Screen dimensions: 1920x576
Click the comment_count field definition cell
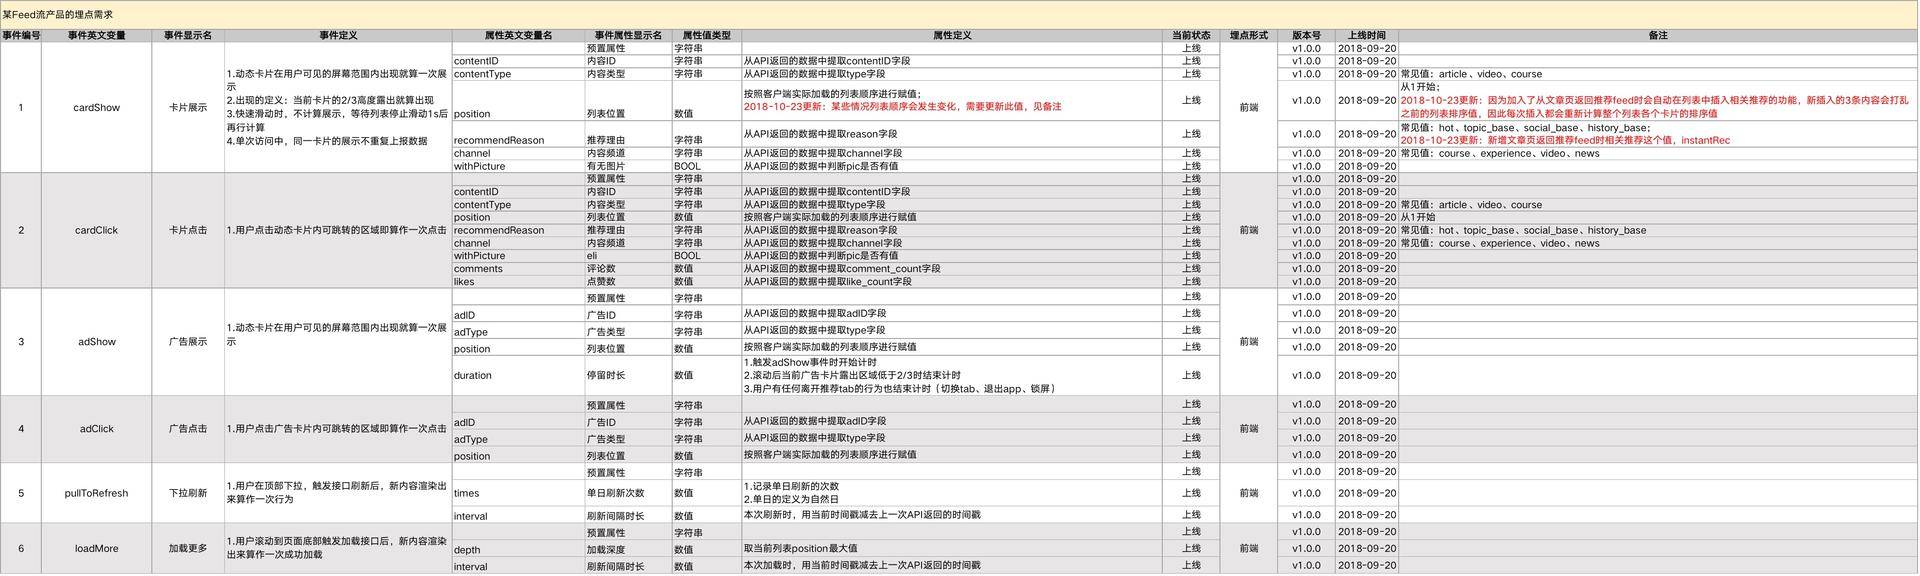click(952, 269)
